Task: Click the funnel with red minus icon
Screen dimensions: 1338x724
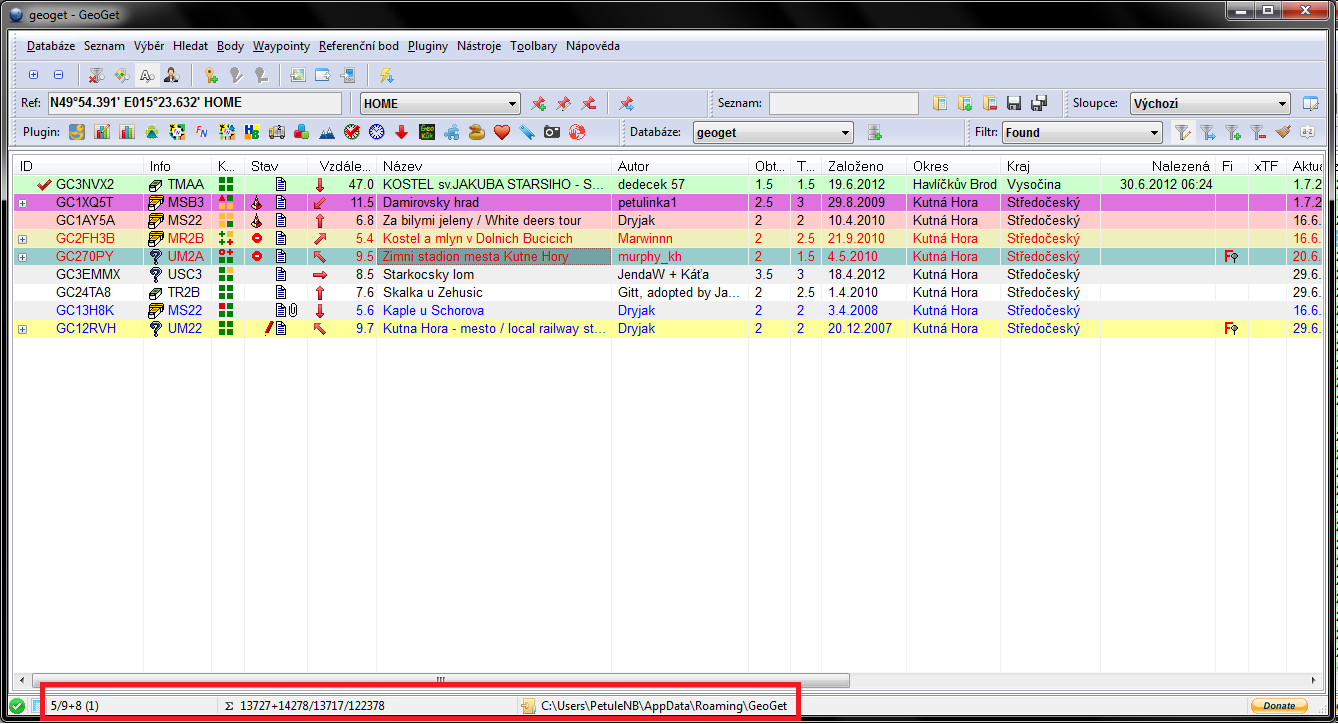Action: coord(1258,132)
